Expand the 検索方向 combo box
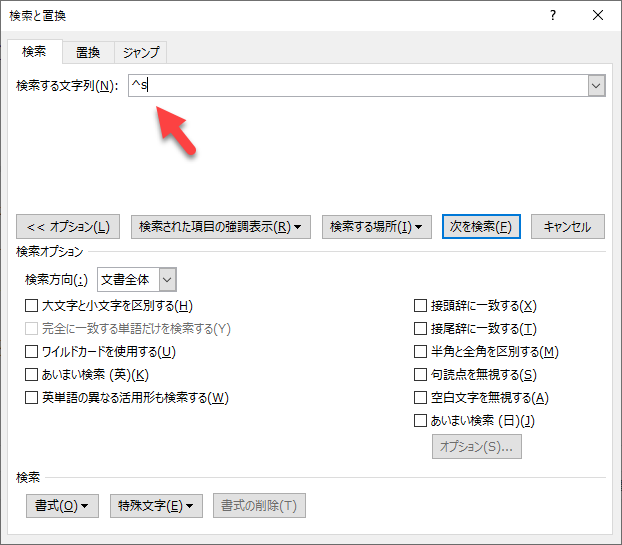 point(167,280)
